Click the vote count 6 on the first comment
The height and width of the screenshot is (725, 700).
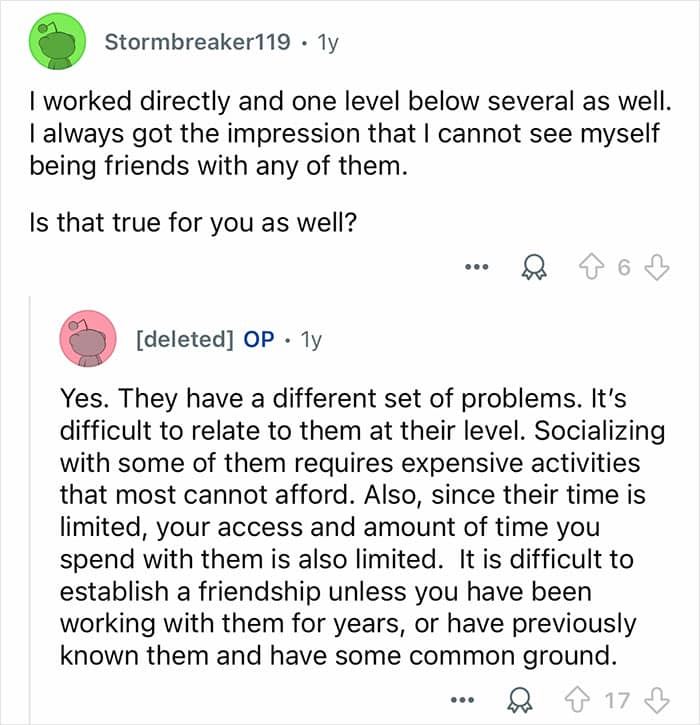point(624,269)
